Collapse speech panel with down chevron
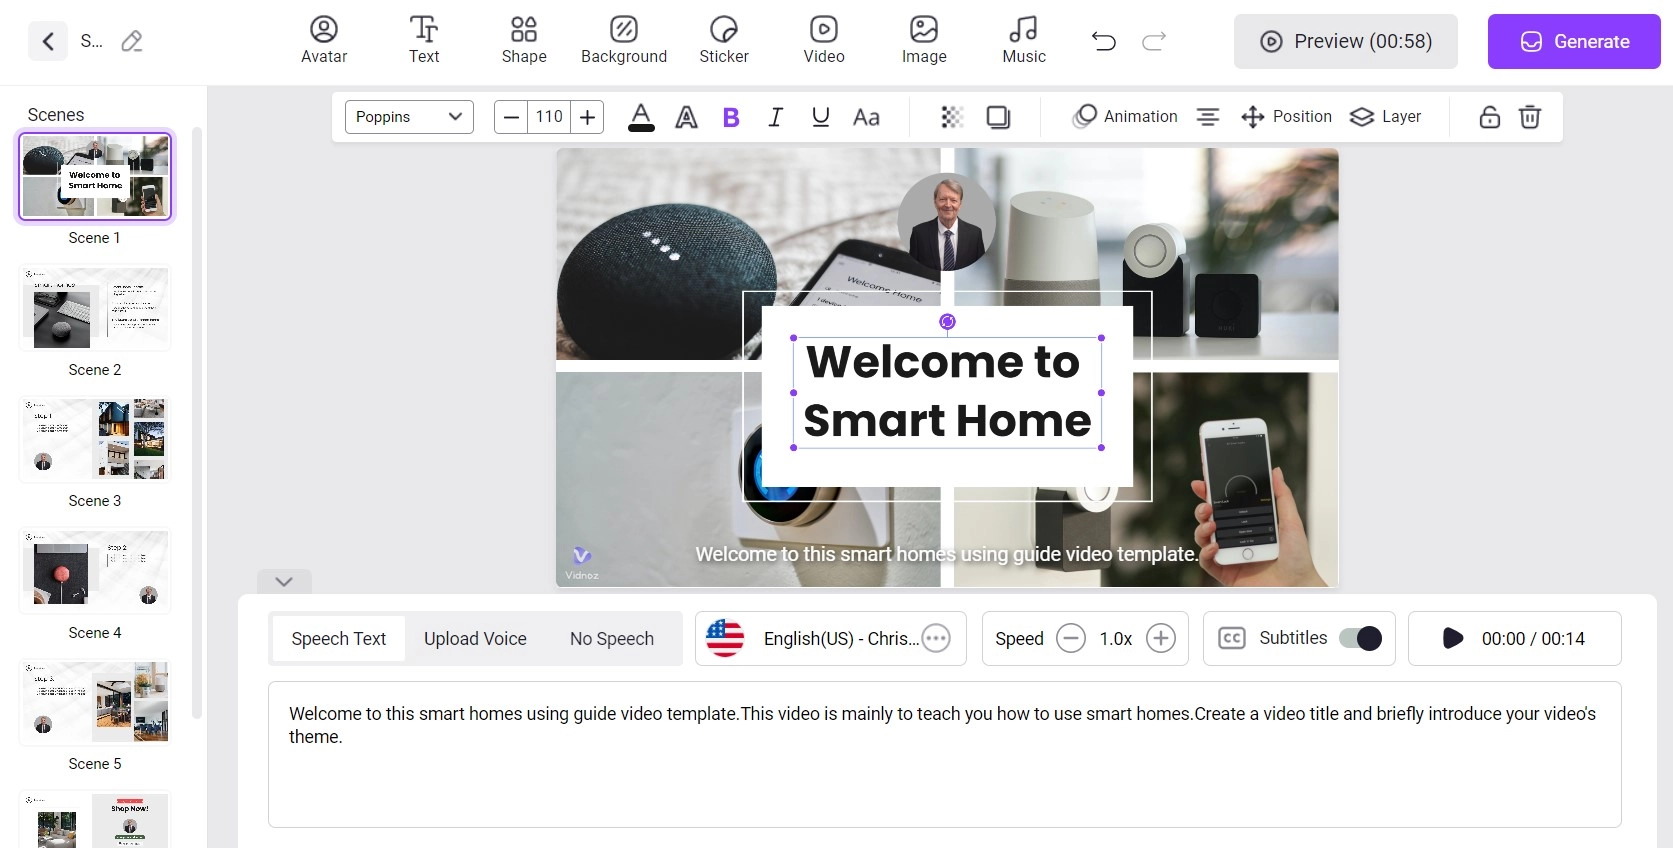Viewport: 1673px width, 856px height. point(284,582)
